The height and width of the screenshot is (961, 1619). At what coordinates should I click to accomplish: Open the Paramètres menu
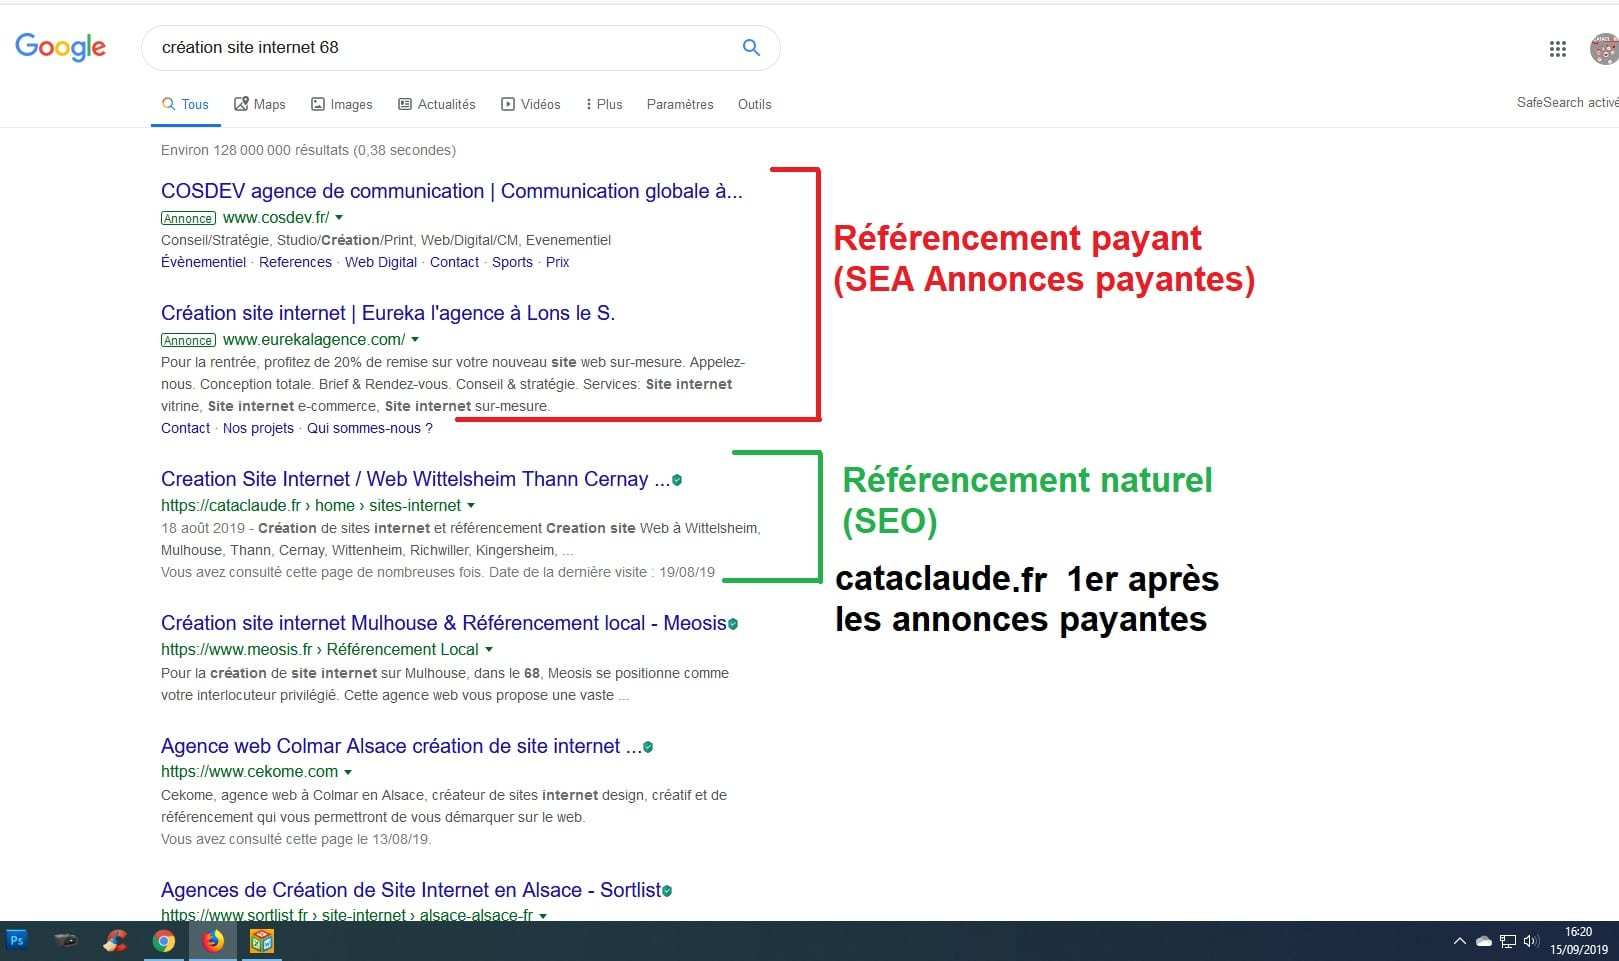click(x=680, y=104)
